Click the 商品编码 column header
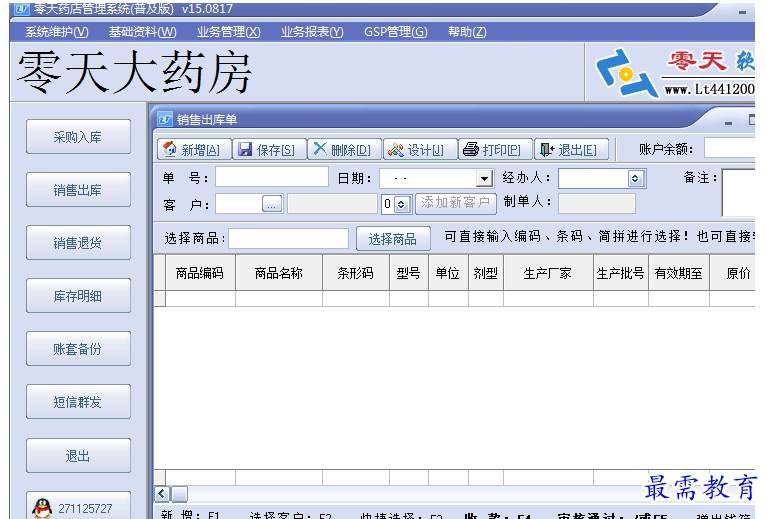The width and height of the screenshot is (766, 519). [x=200, y=273]
